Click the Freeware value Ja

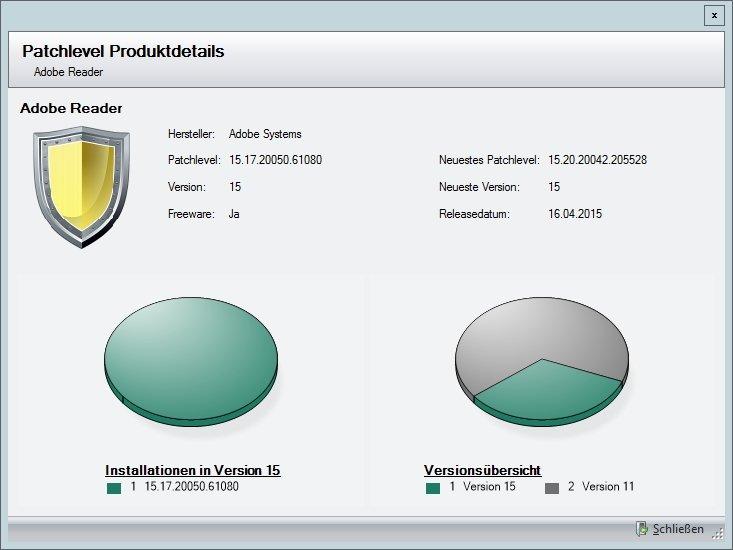[x=235, y=214]
